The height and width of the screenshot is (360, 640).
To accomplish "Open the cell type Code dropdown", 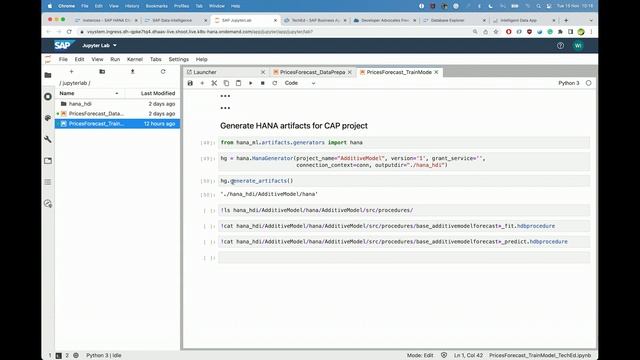I will (x=300, y=83).
